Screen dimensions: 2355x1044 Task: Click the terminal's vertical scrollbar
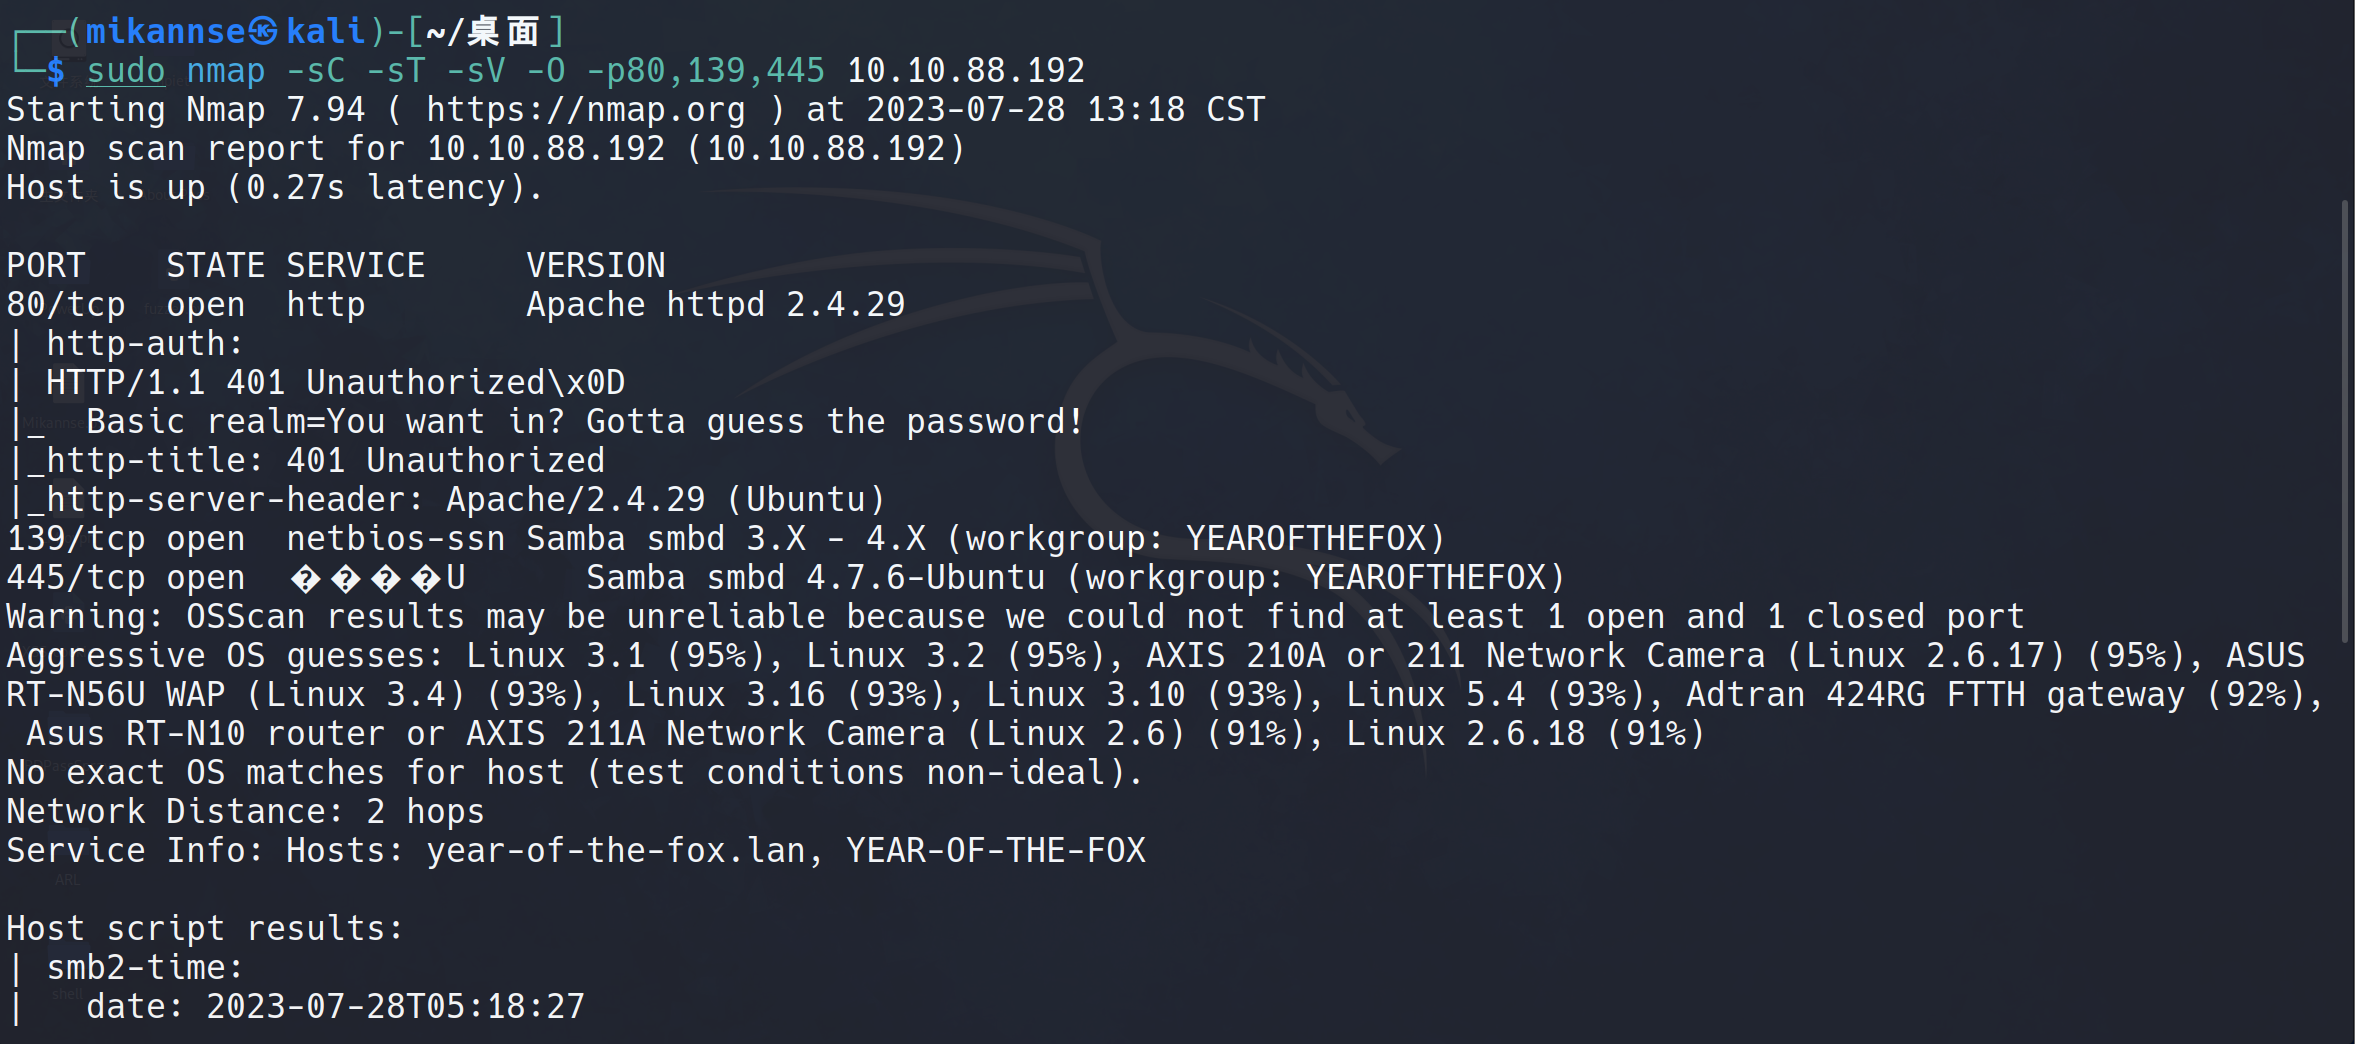point(2345,420)
